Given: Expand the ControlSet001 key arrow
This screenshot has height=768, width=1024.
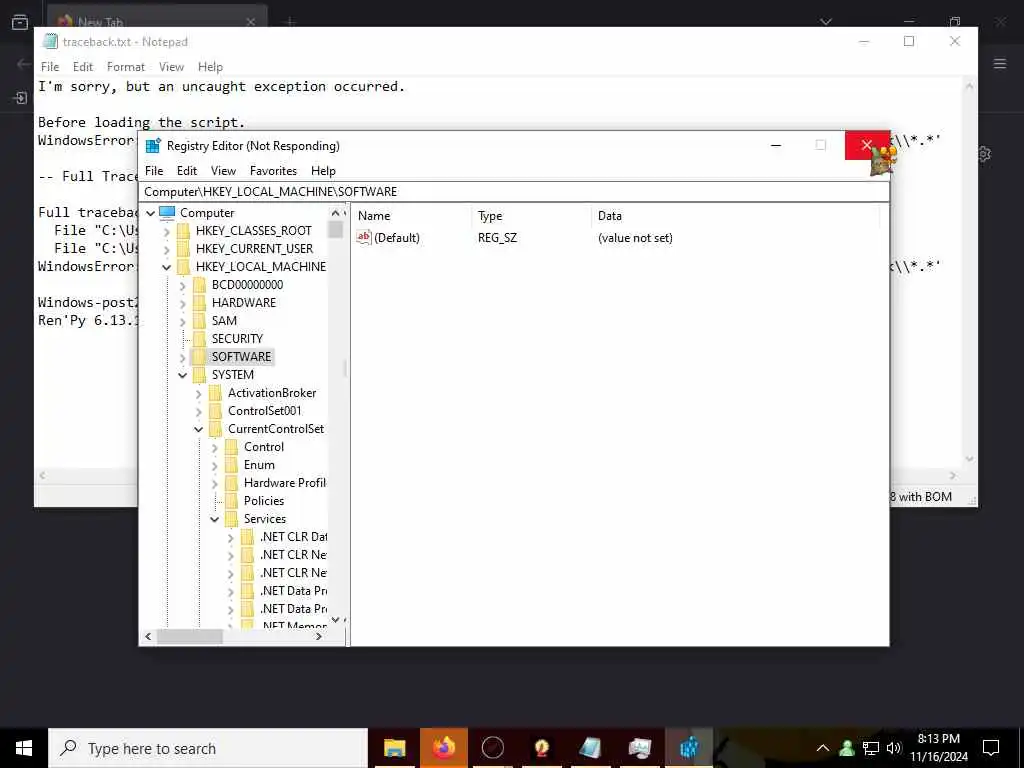Looking at the screenshot, I should [199, 411].
